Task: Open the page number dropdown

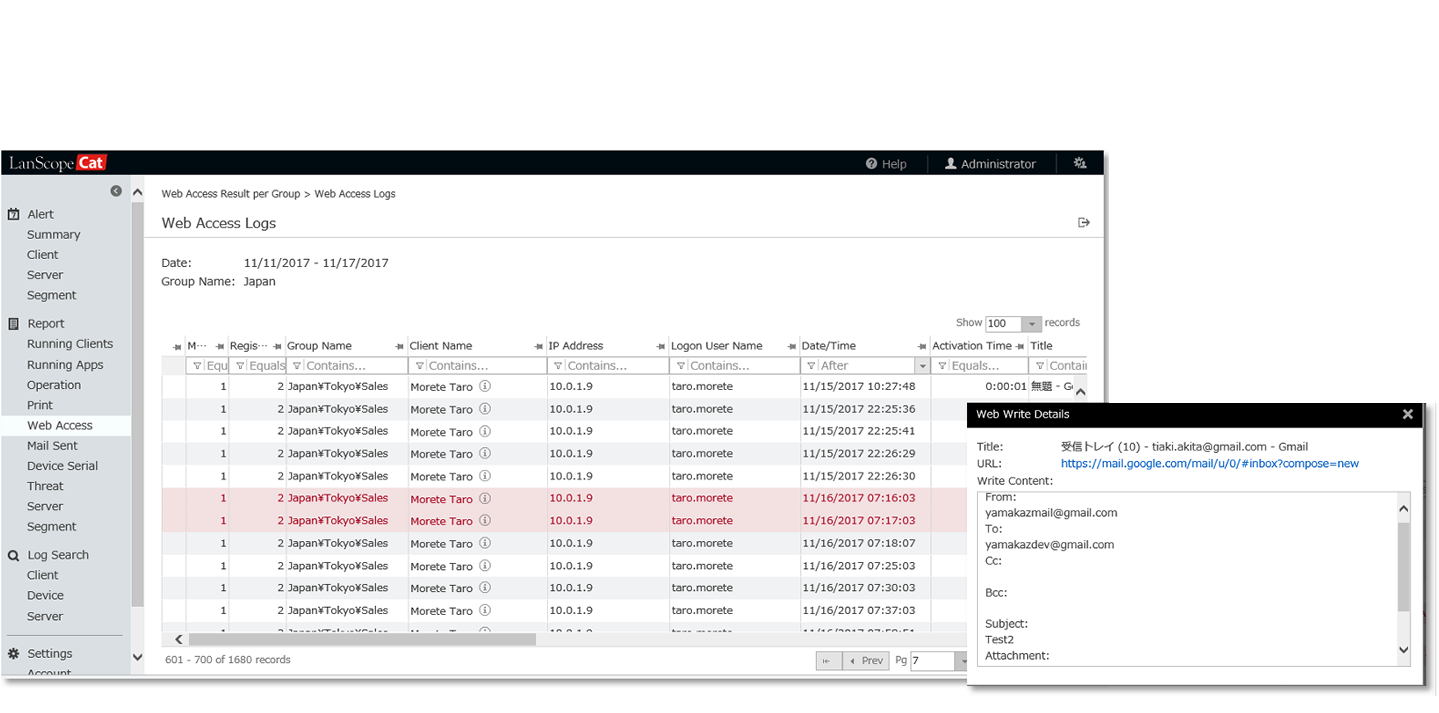Action: click(961, 661)
